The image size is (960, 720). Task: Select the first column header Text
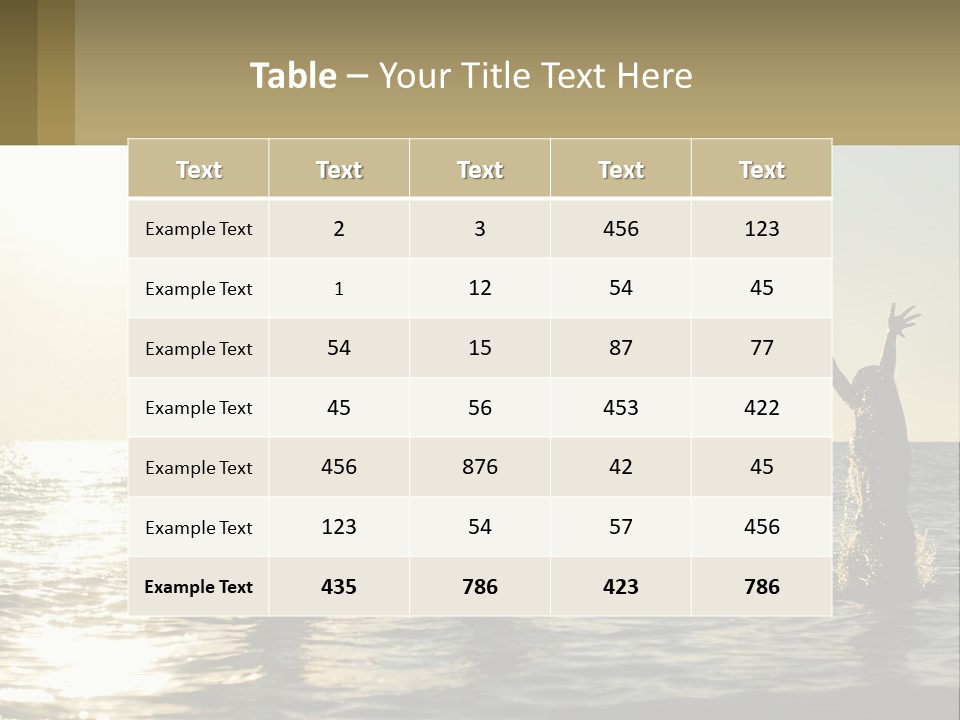tap(198, 170)
